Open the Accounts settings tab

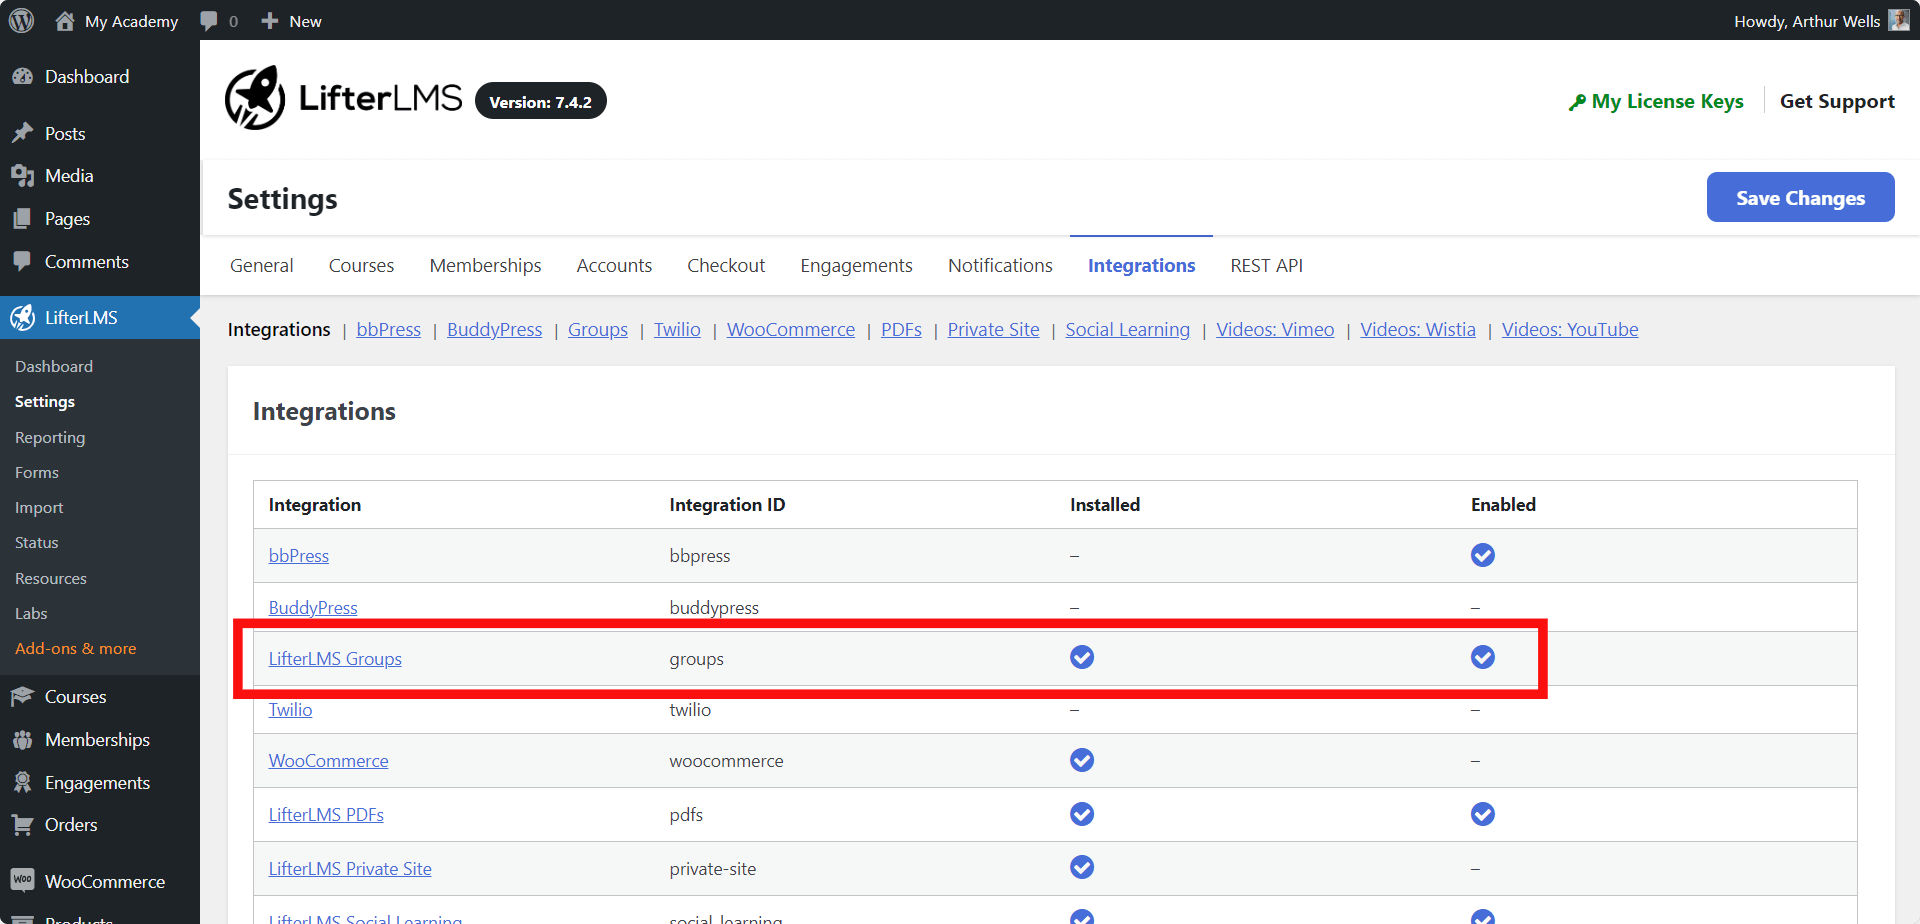(614, 266)
